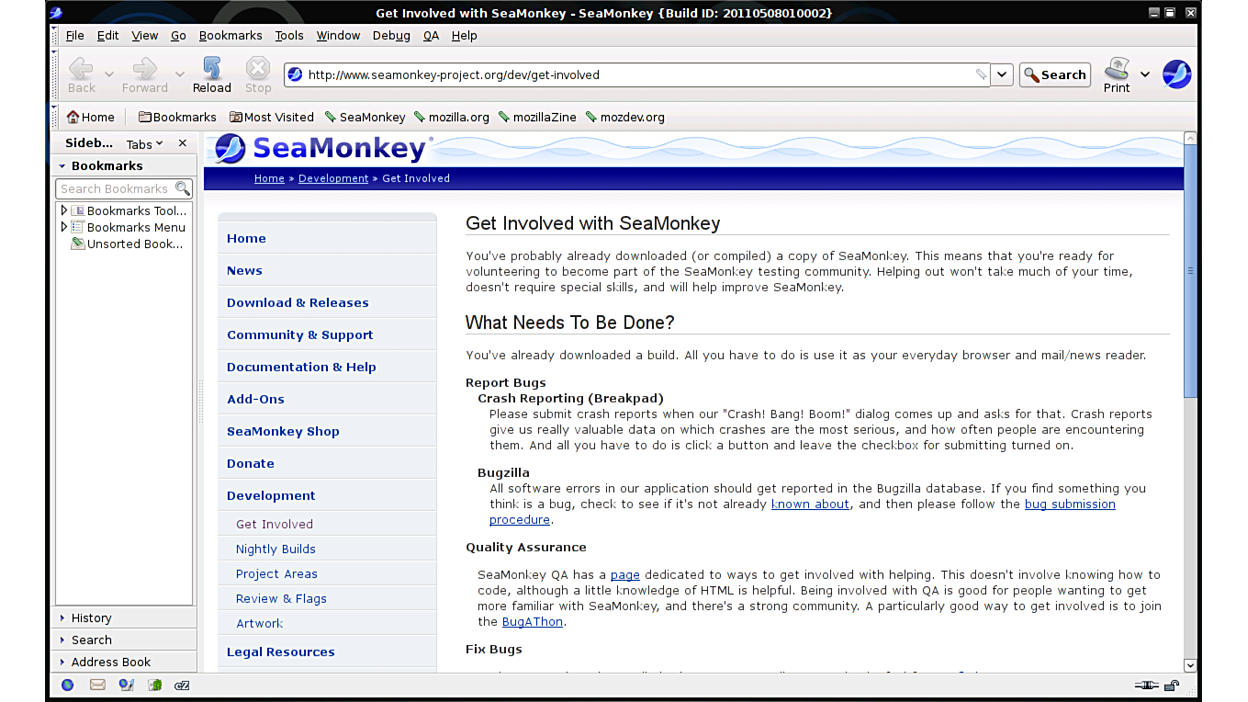Click the Reload toolbar button
1248x702 pixels.
pyautogui.click(x=211, y=74)
